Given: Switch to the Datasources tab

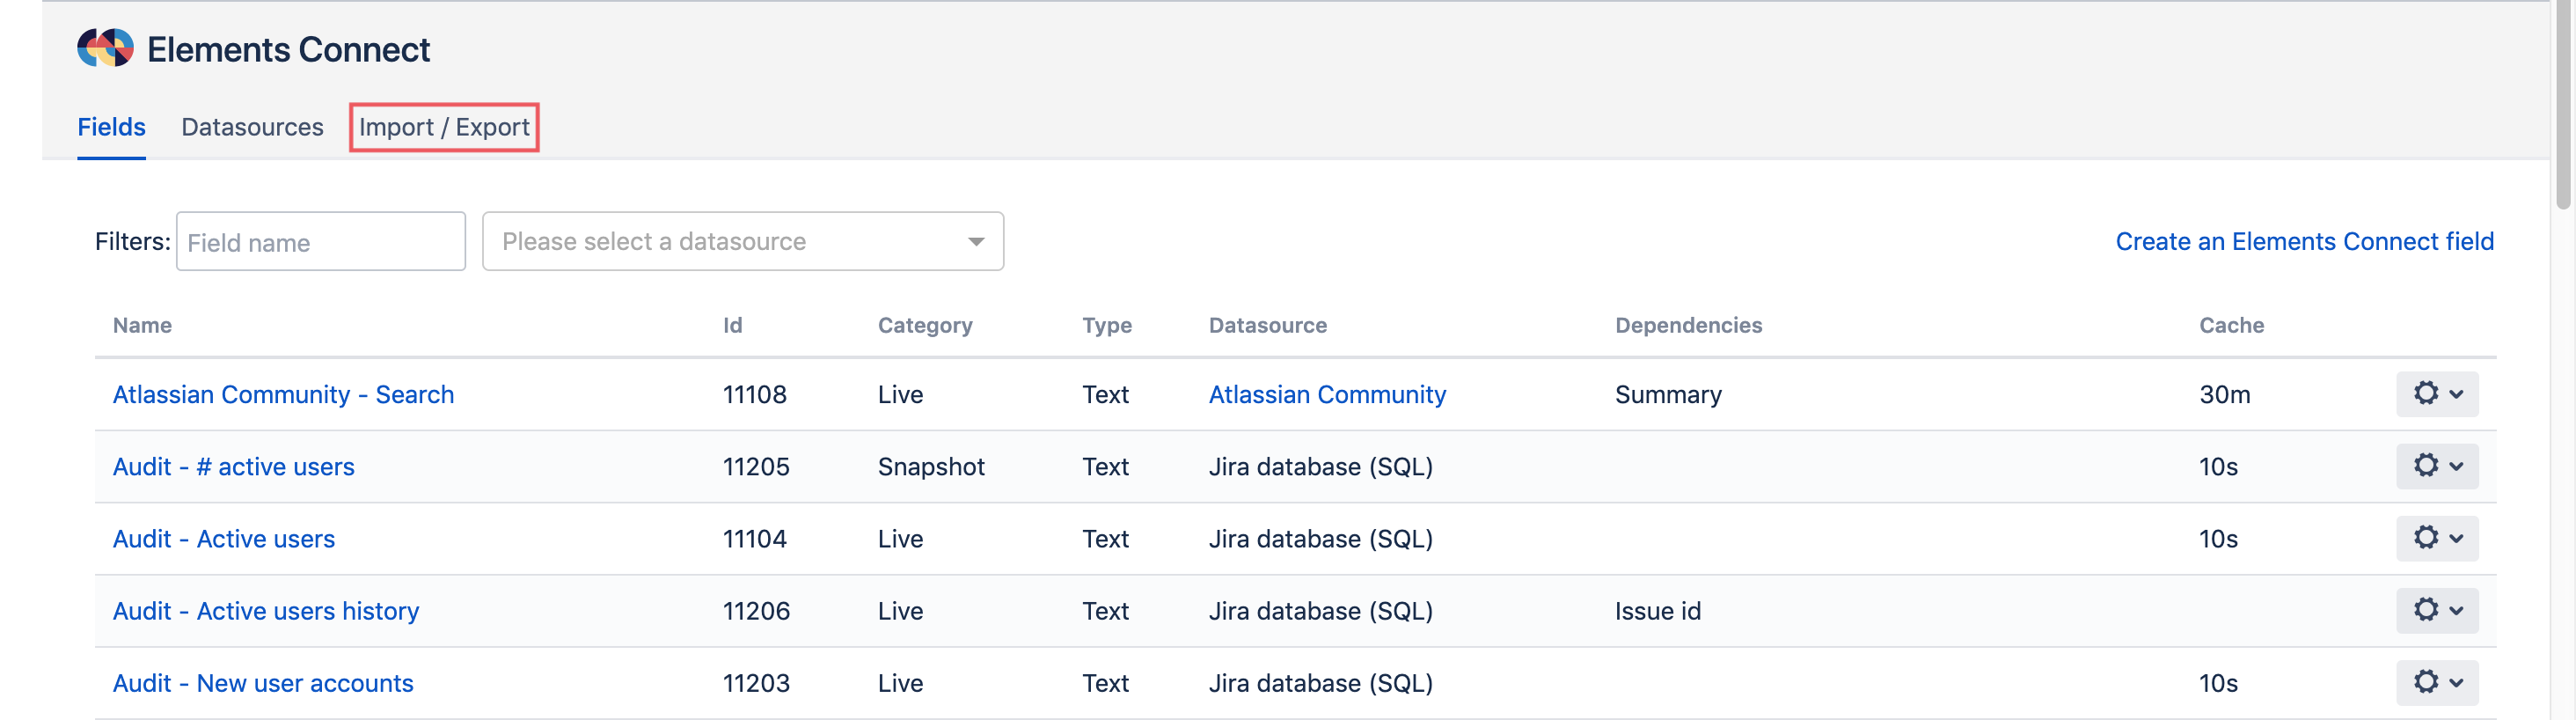Looking at the screenshot, I should 252,127.
